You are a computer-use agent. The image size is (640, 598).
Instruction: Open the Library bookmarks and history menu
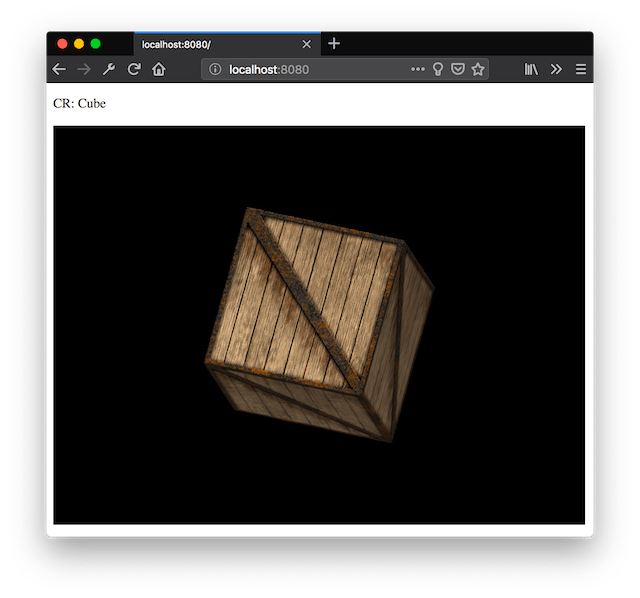tap(532, 69)
